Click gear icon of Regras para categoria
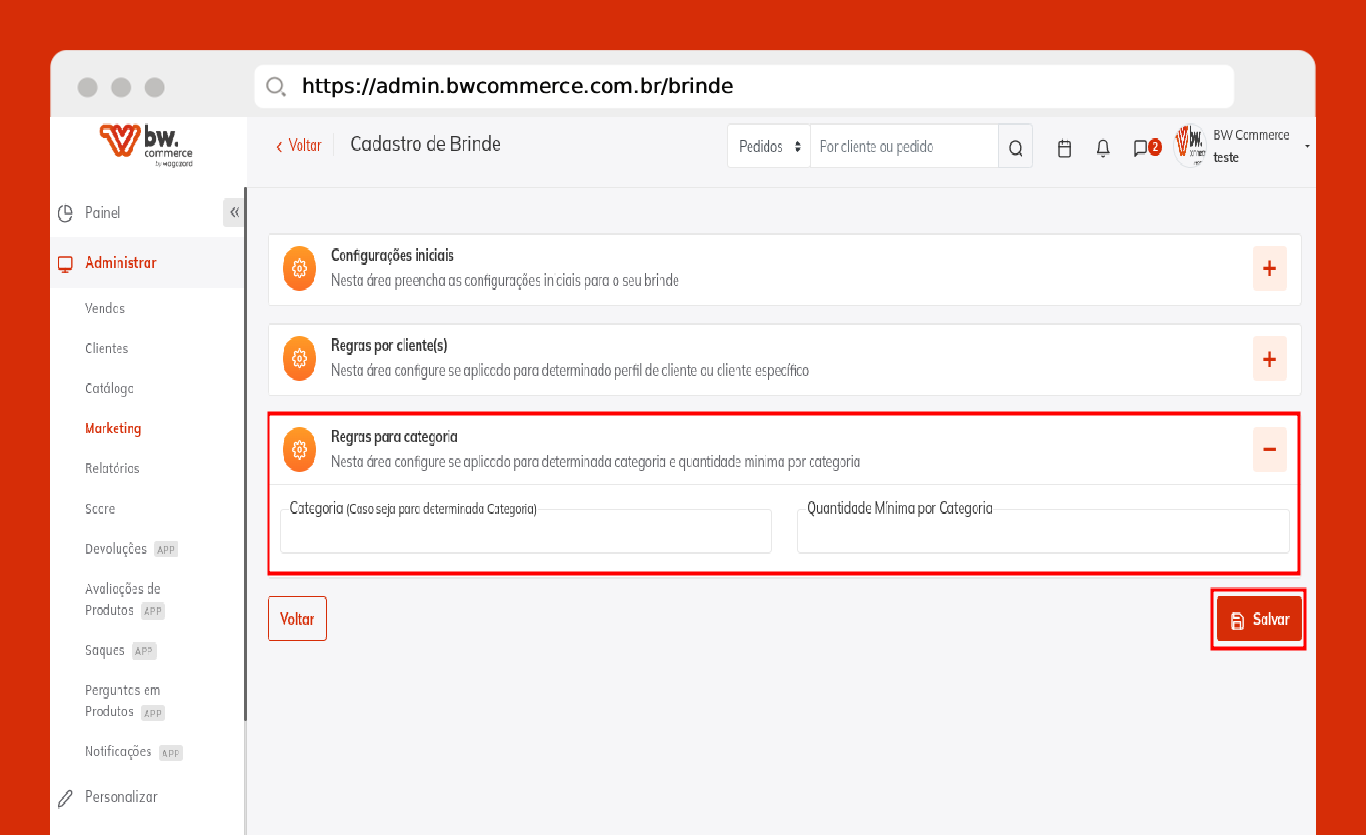The width and height of the screenshot is (1366, 835). point(299,449)
